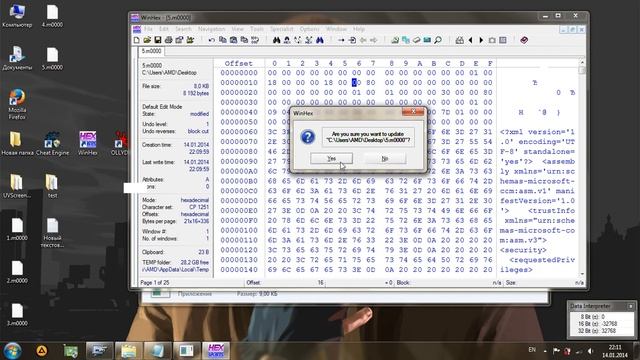Screen dimensions: 640x360
Task: Open the Tools menu
Action: coord(257,29)
